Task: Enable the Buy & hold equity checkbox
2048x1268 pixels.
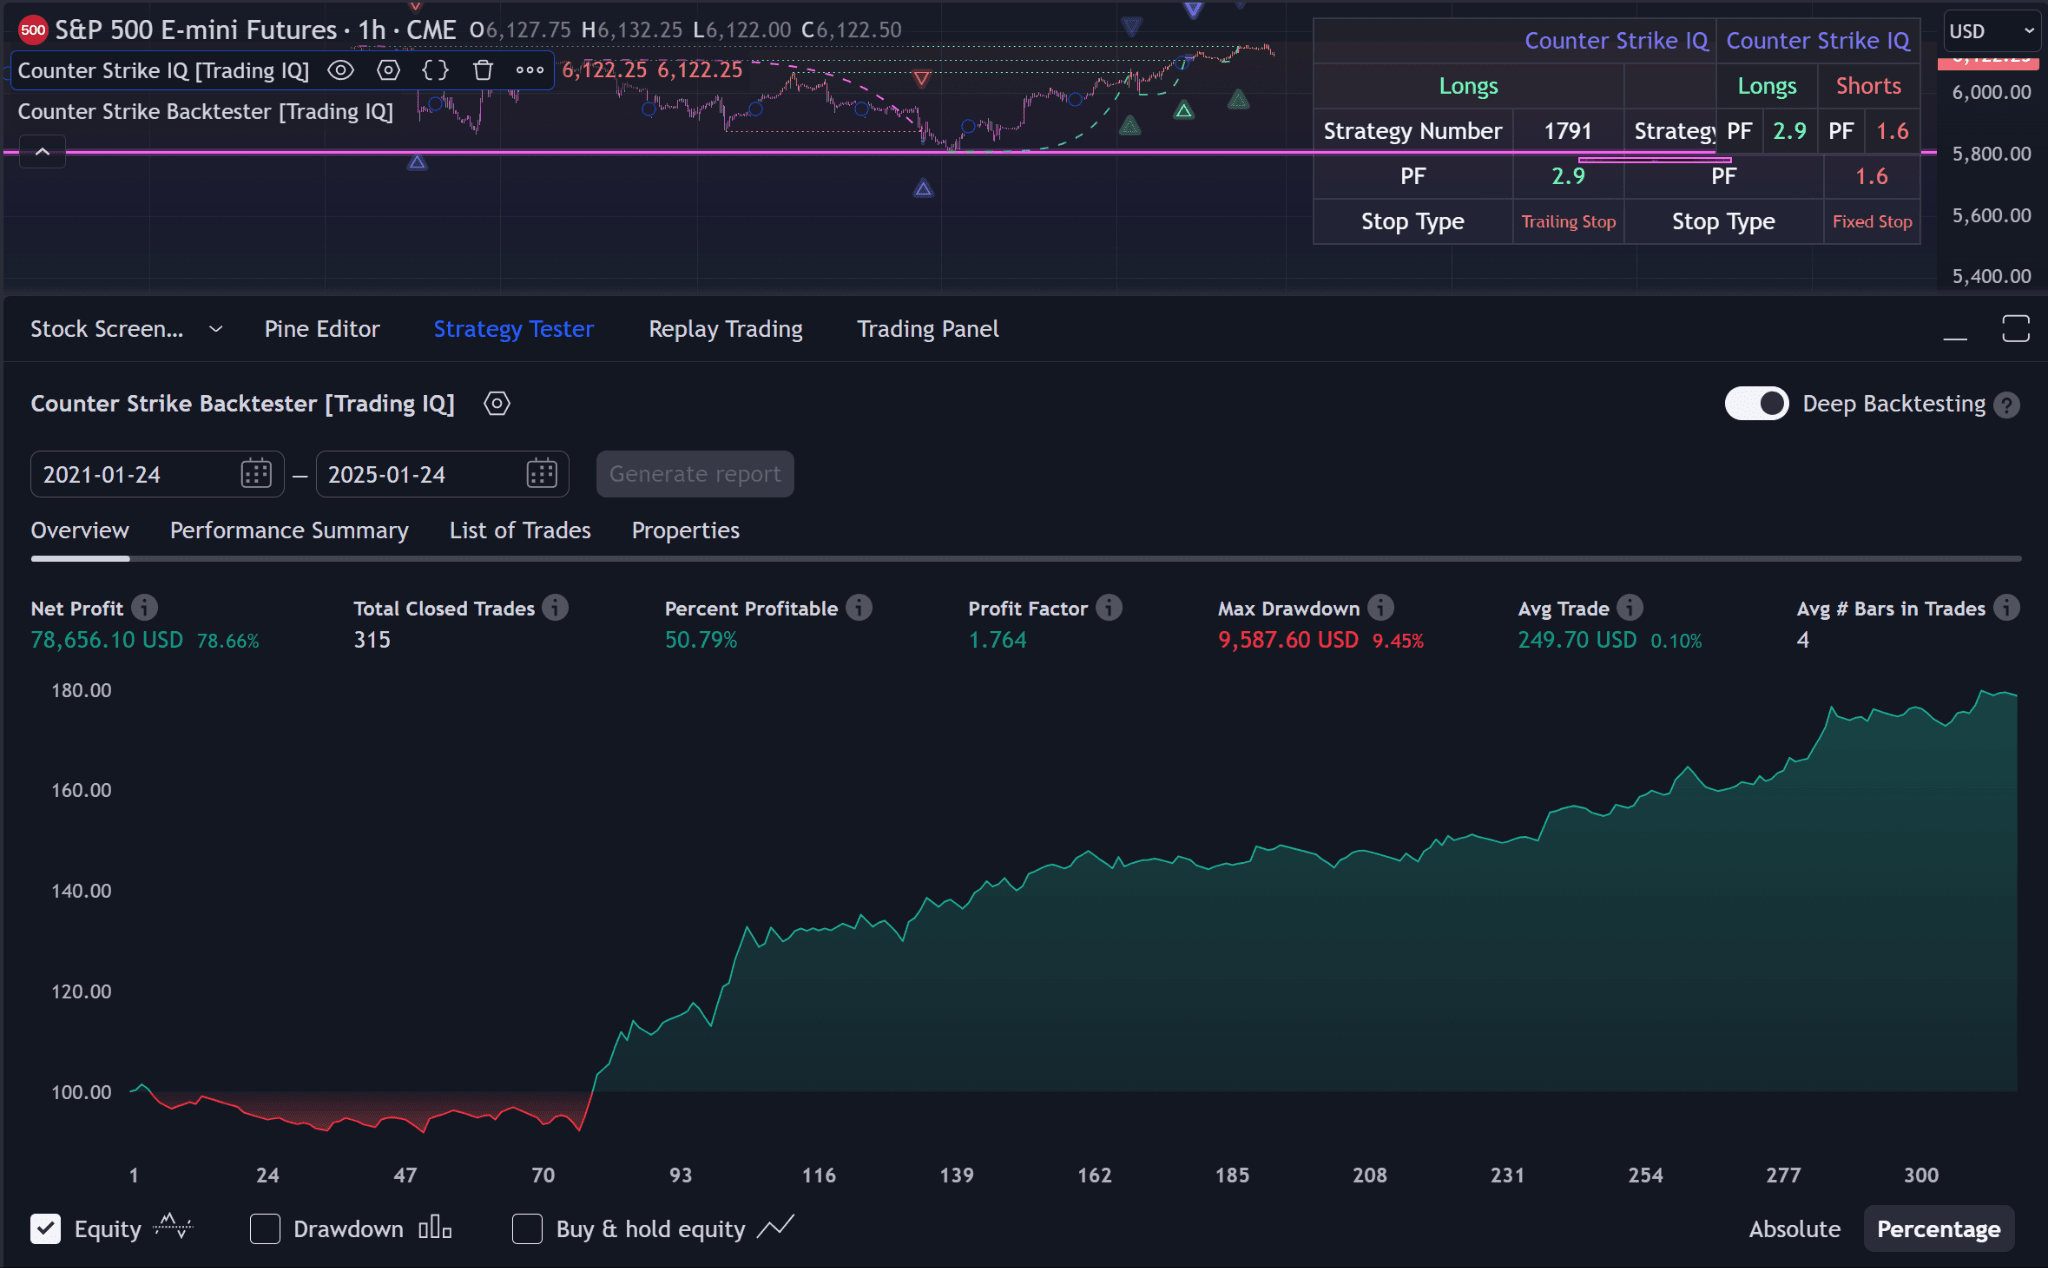Action: (x=527, y=1229)
